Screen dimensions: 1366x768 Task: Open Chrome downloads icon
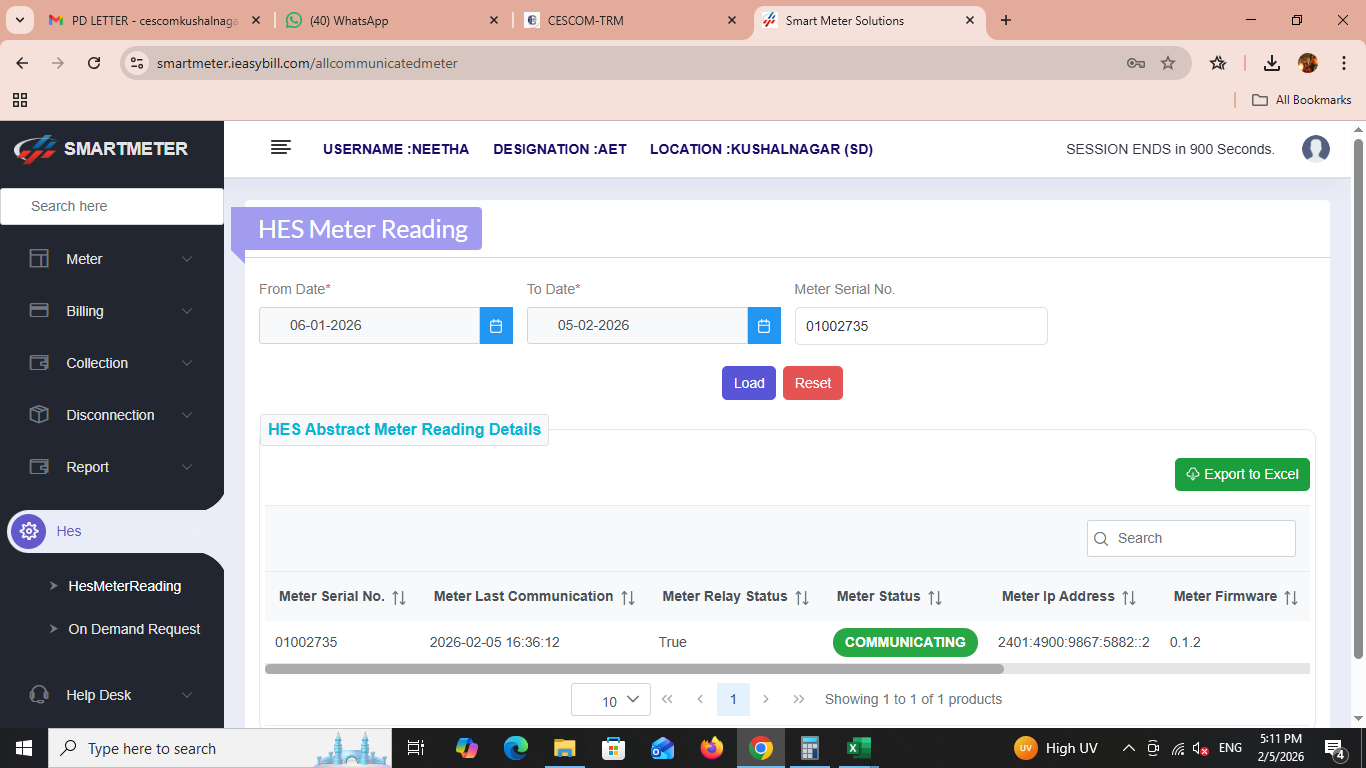click(x=1272, y=63)
